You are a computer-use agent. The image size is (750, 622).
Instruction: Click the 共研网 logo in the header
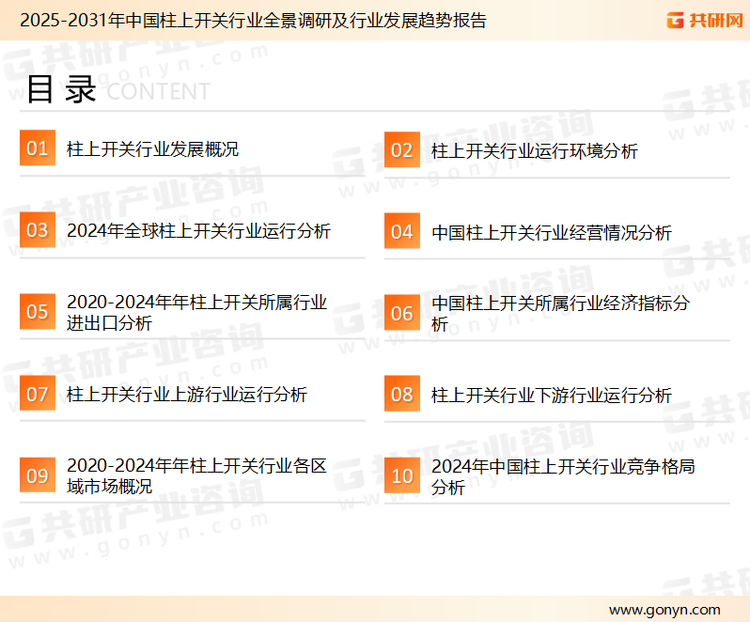[705, 20]
